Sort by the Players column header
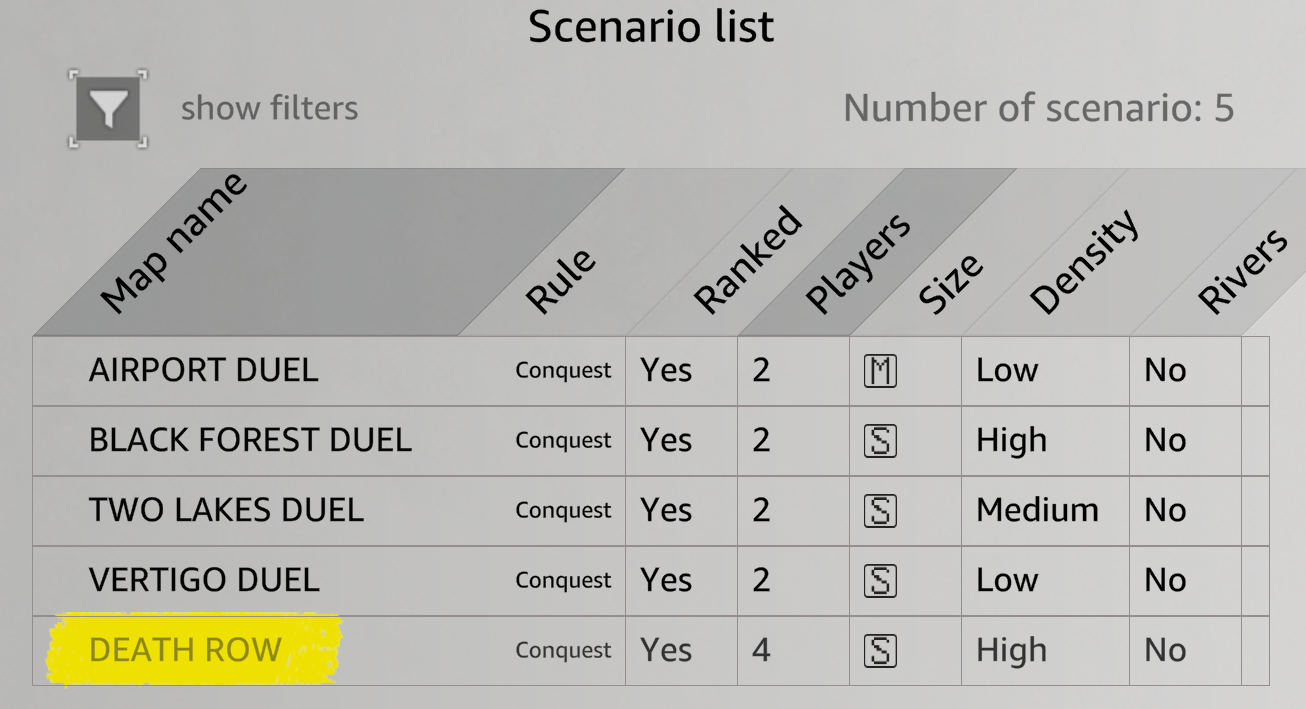This screenshot has width=1306, height=709. (858, 262)
